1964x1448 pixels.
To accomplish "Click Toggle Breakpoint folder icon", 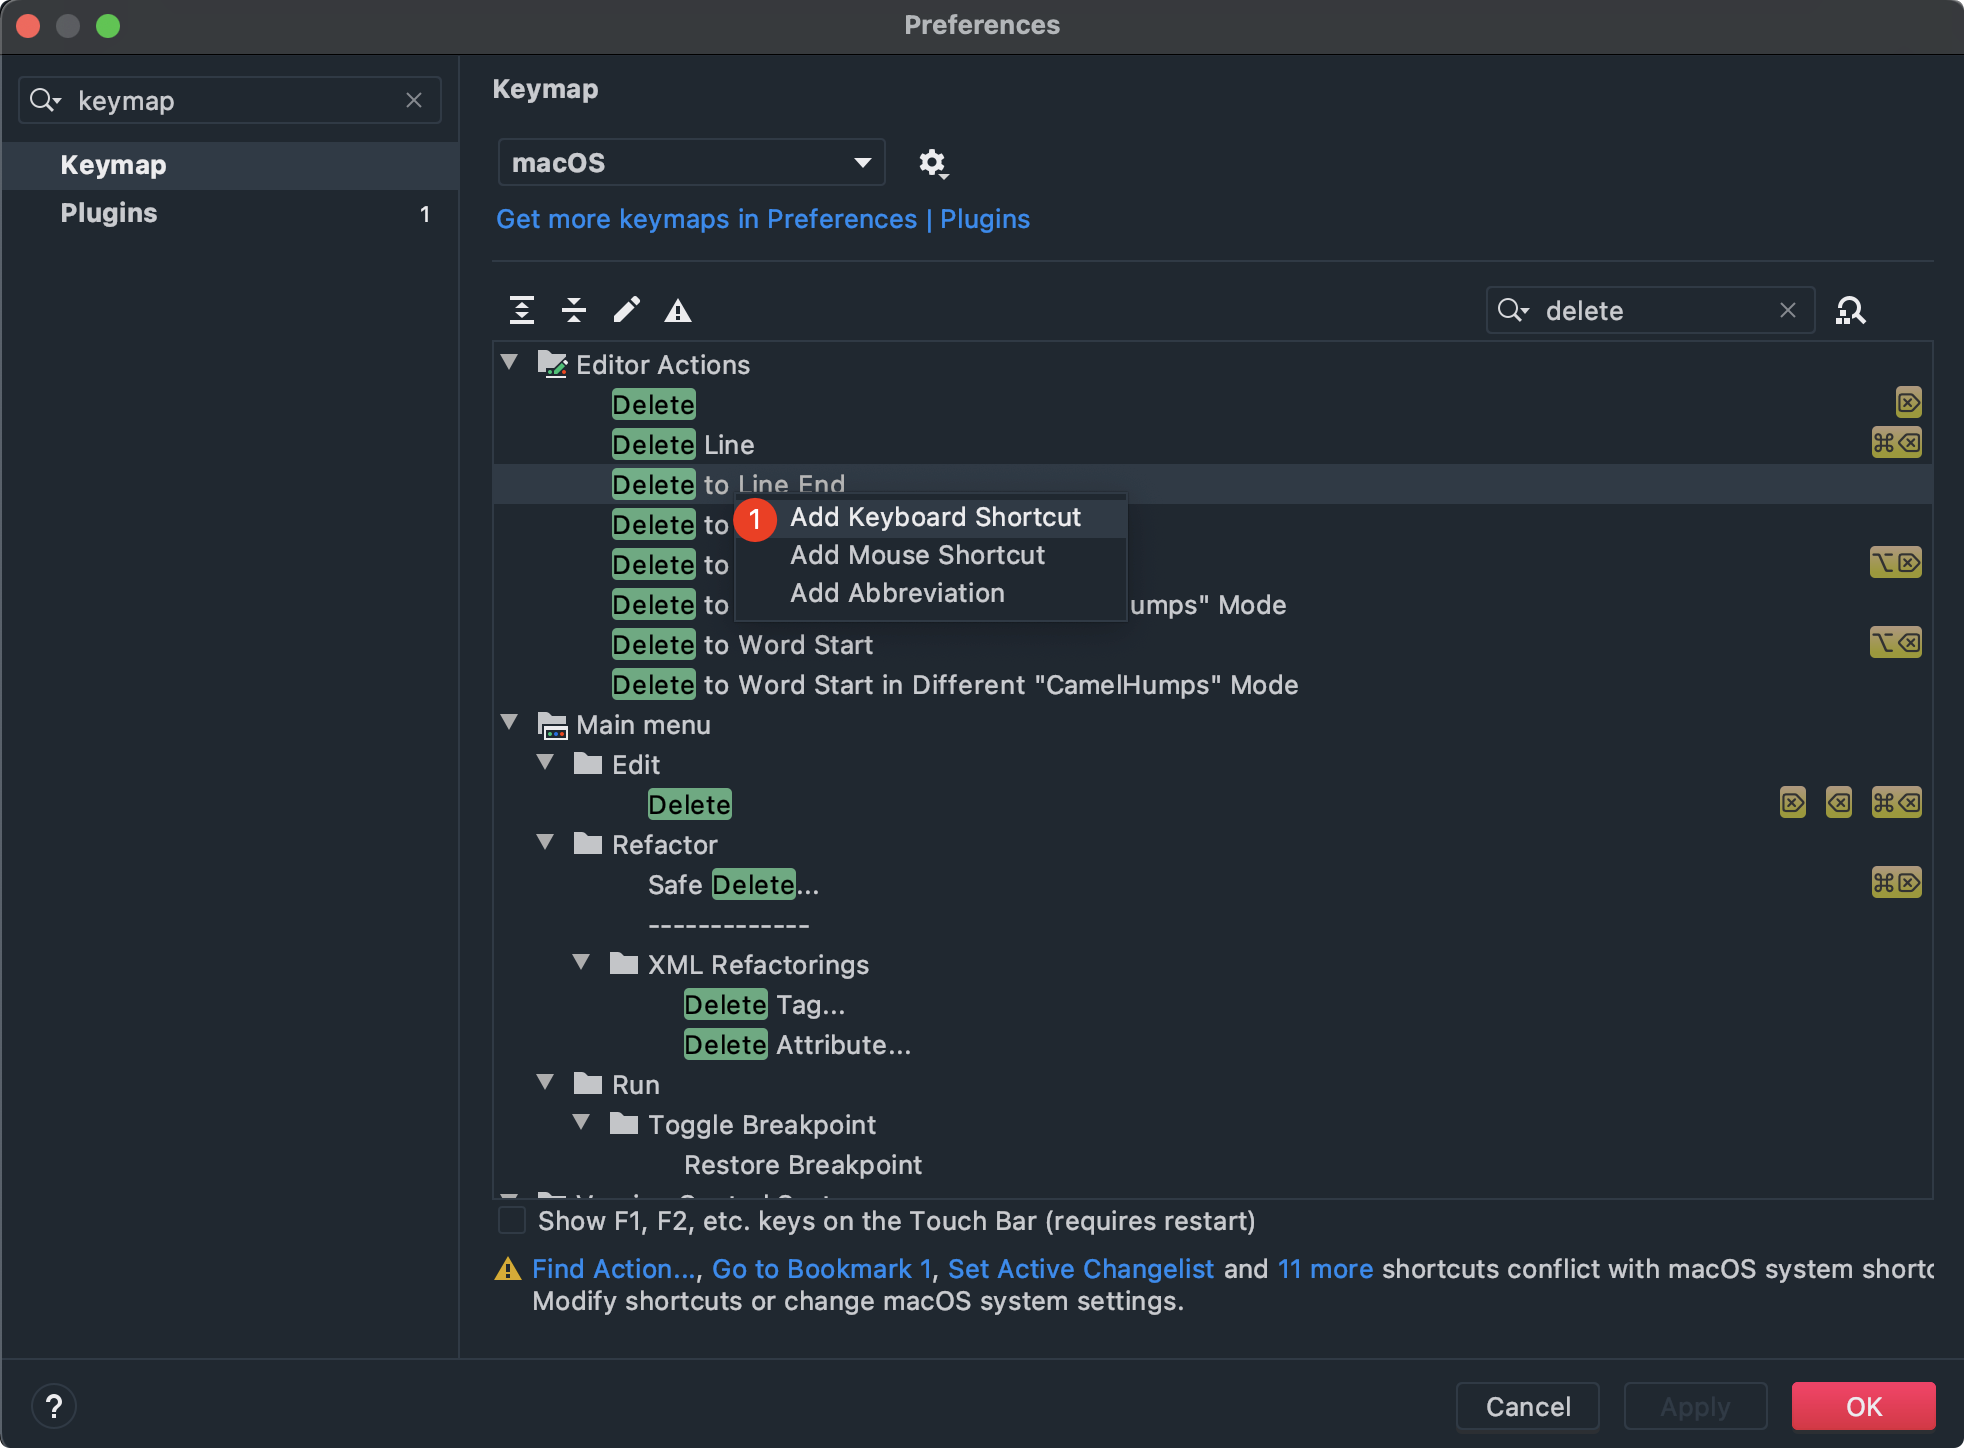I will (624, 1124).
